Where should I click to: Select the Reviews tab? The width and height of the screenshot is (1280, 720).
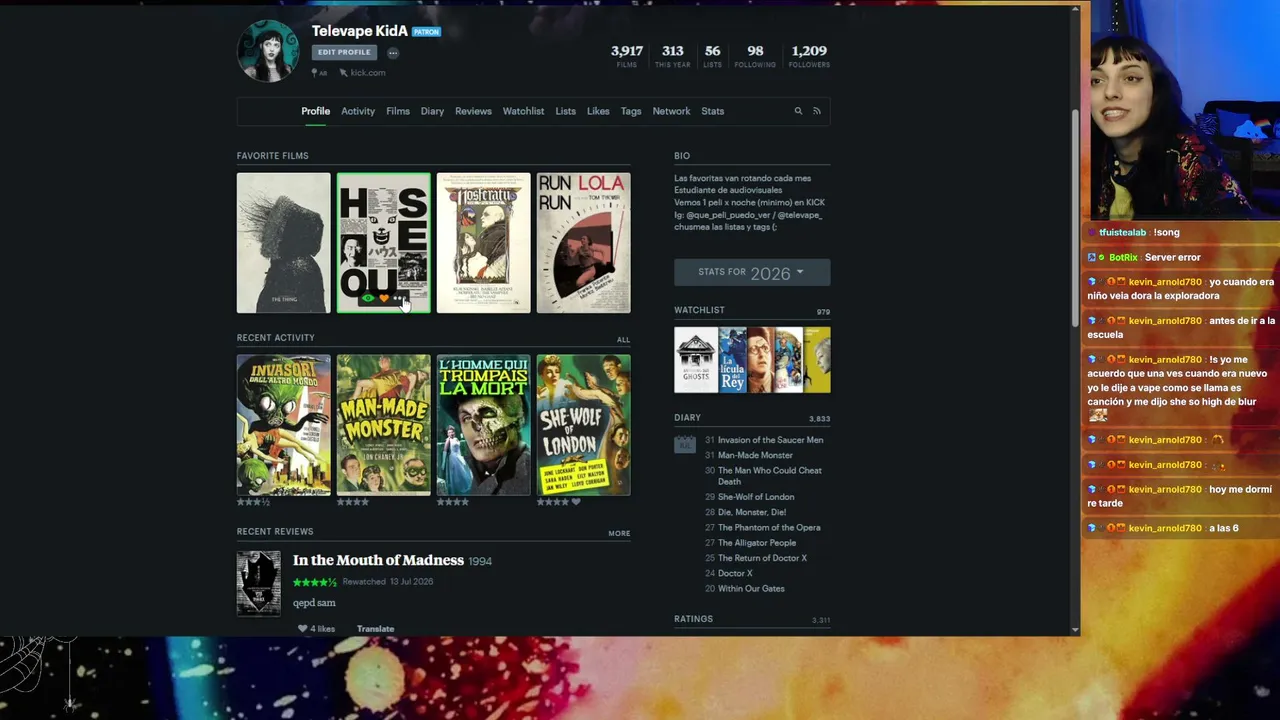point(473,111)
